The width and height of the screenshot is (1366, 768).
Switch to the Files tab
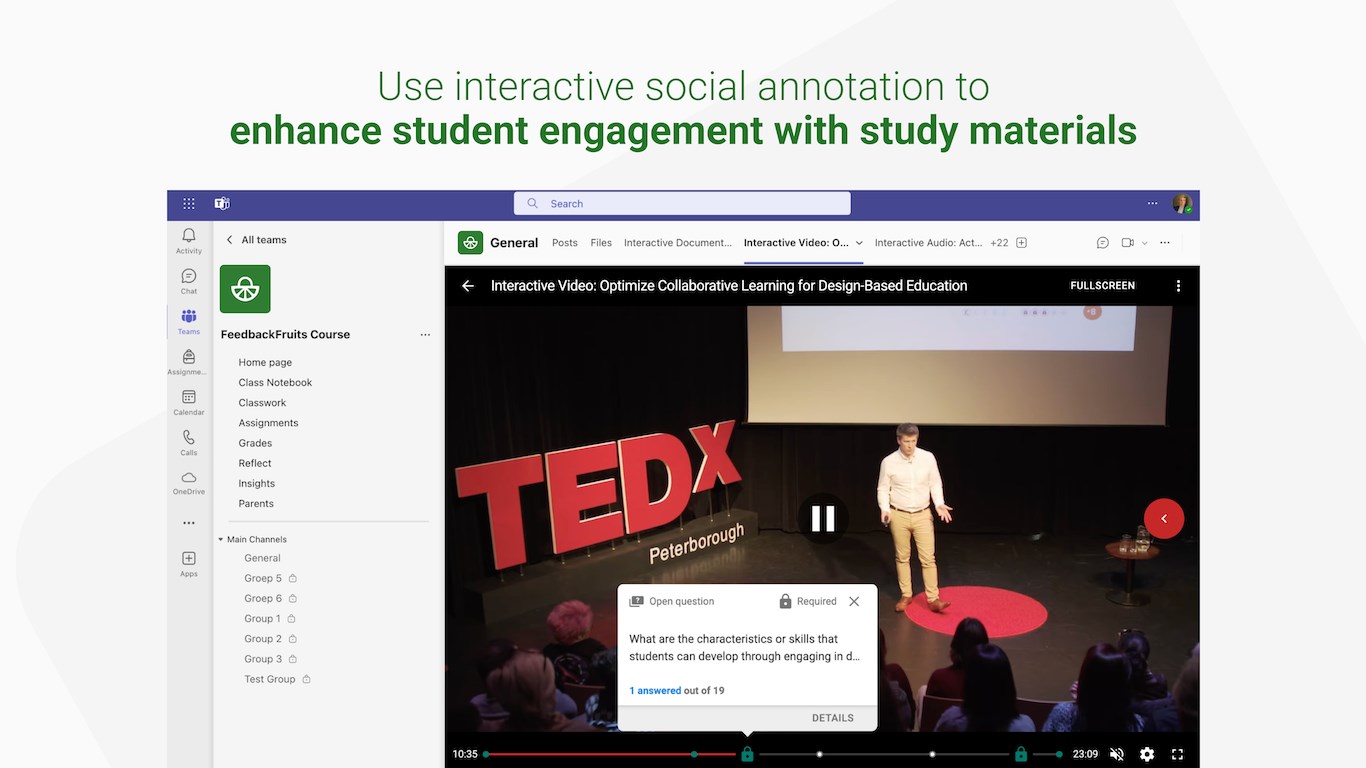click(x=601, y=243)
